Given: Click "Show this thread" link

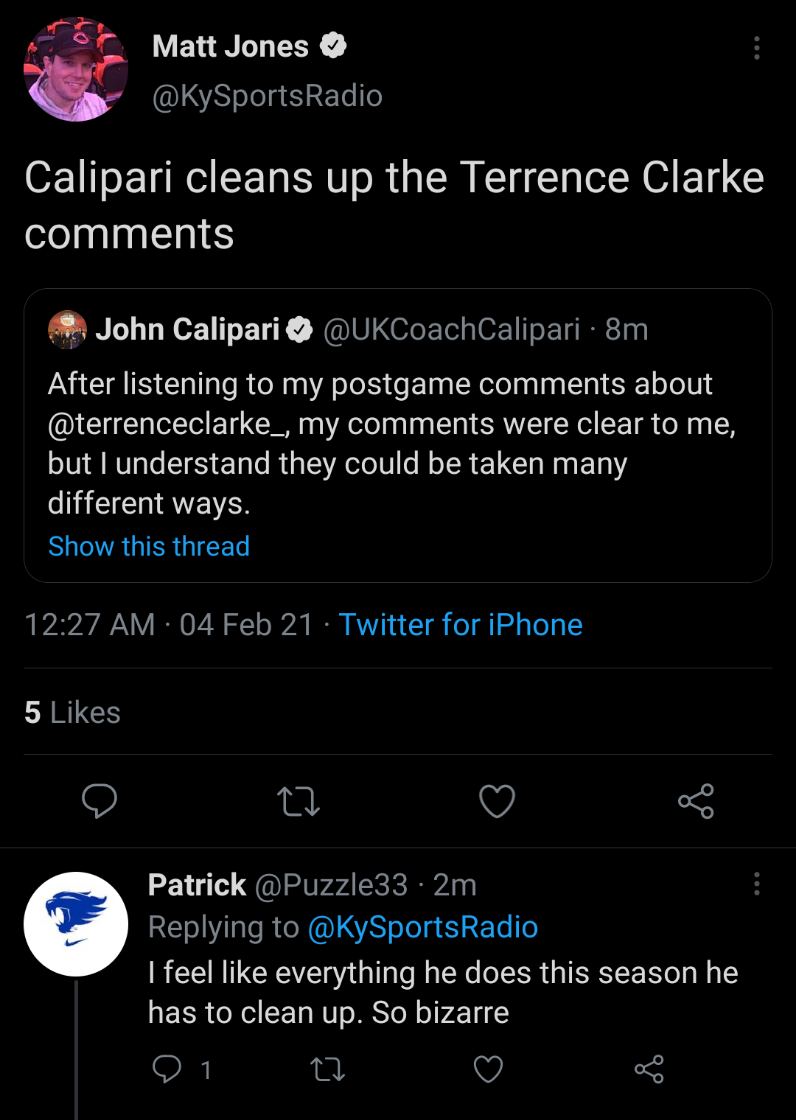Looking at the screenshot, I should point(149,546).
